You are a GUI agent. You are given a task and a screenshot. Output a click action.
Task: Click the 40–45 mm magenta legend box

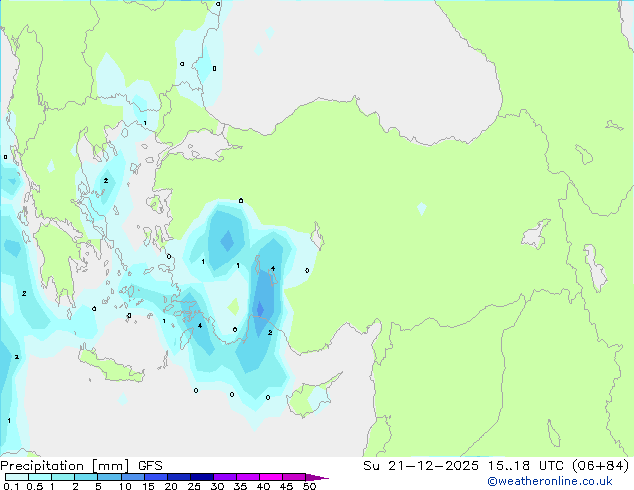pos(271,477)
